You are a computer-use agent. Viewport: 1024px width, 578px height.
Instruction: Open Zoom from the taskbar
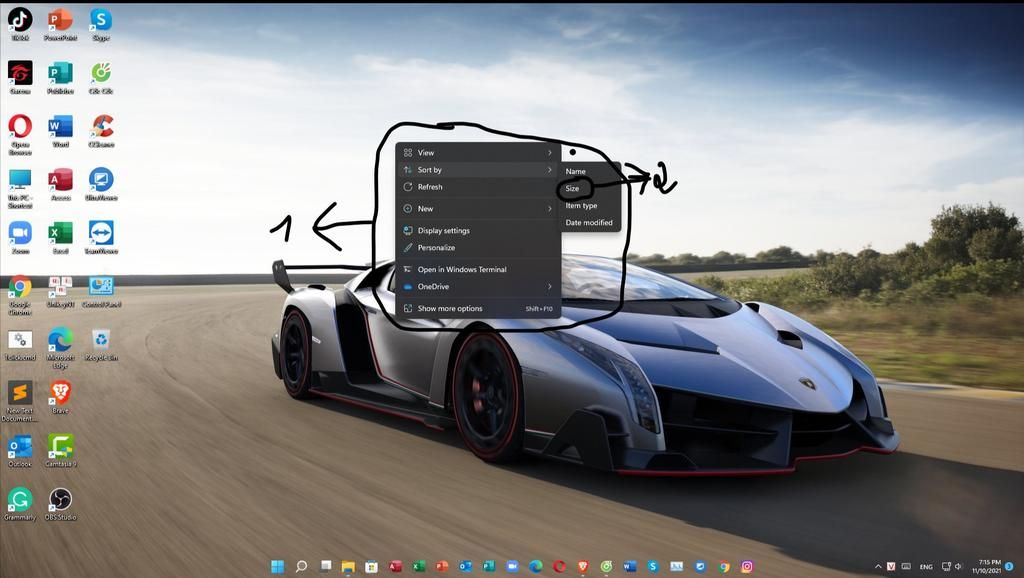click(x=512, y=566)
